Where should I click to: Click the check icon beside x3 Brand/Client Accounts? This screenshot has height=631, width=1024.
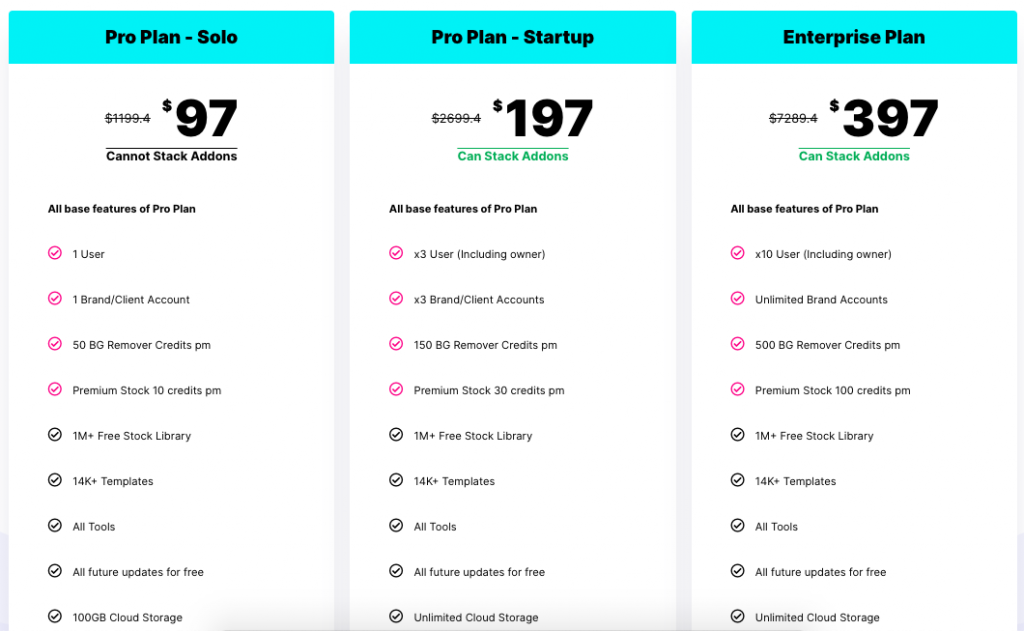pos(396,299)
